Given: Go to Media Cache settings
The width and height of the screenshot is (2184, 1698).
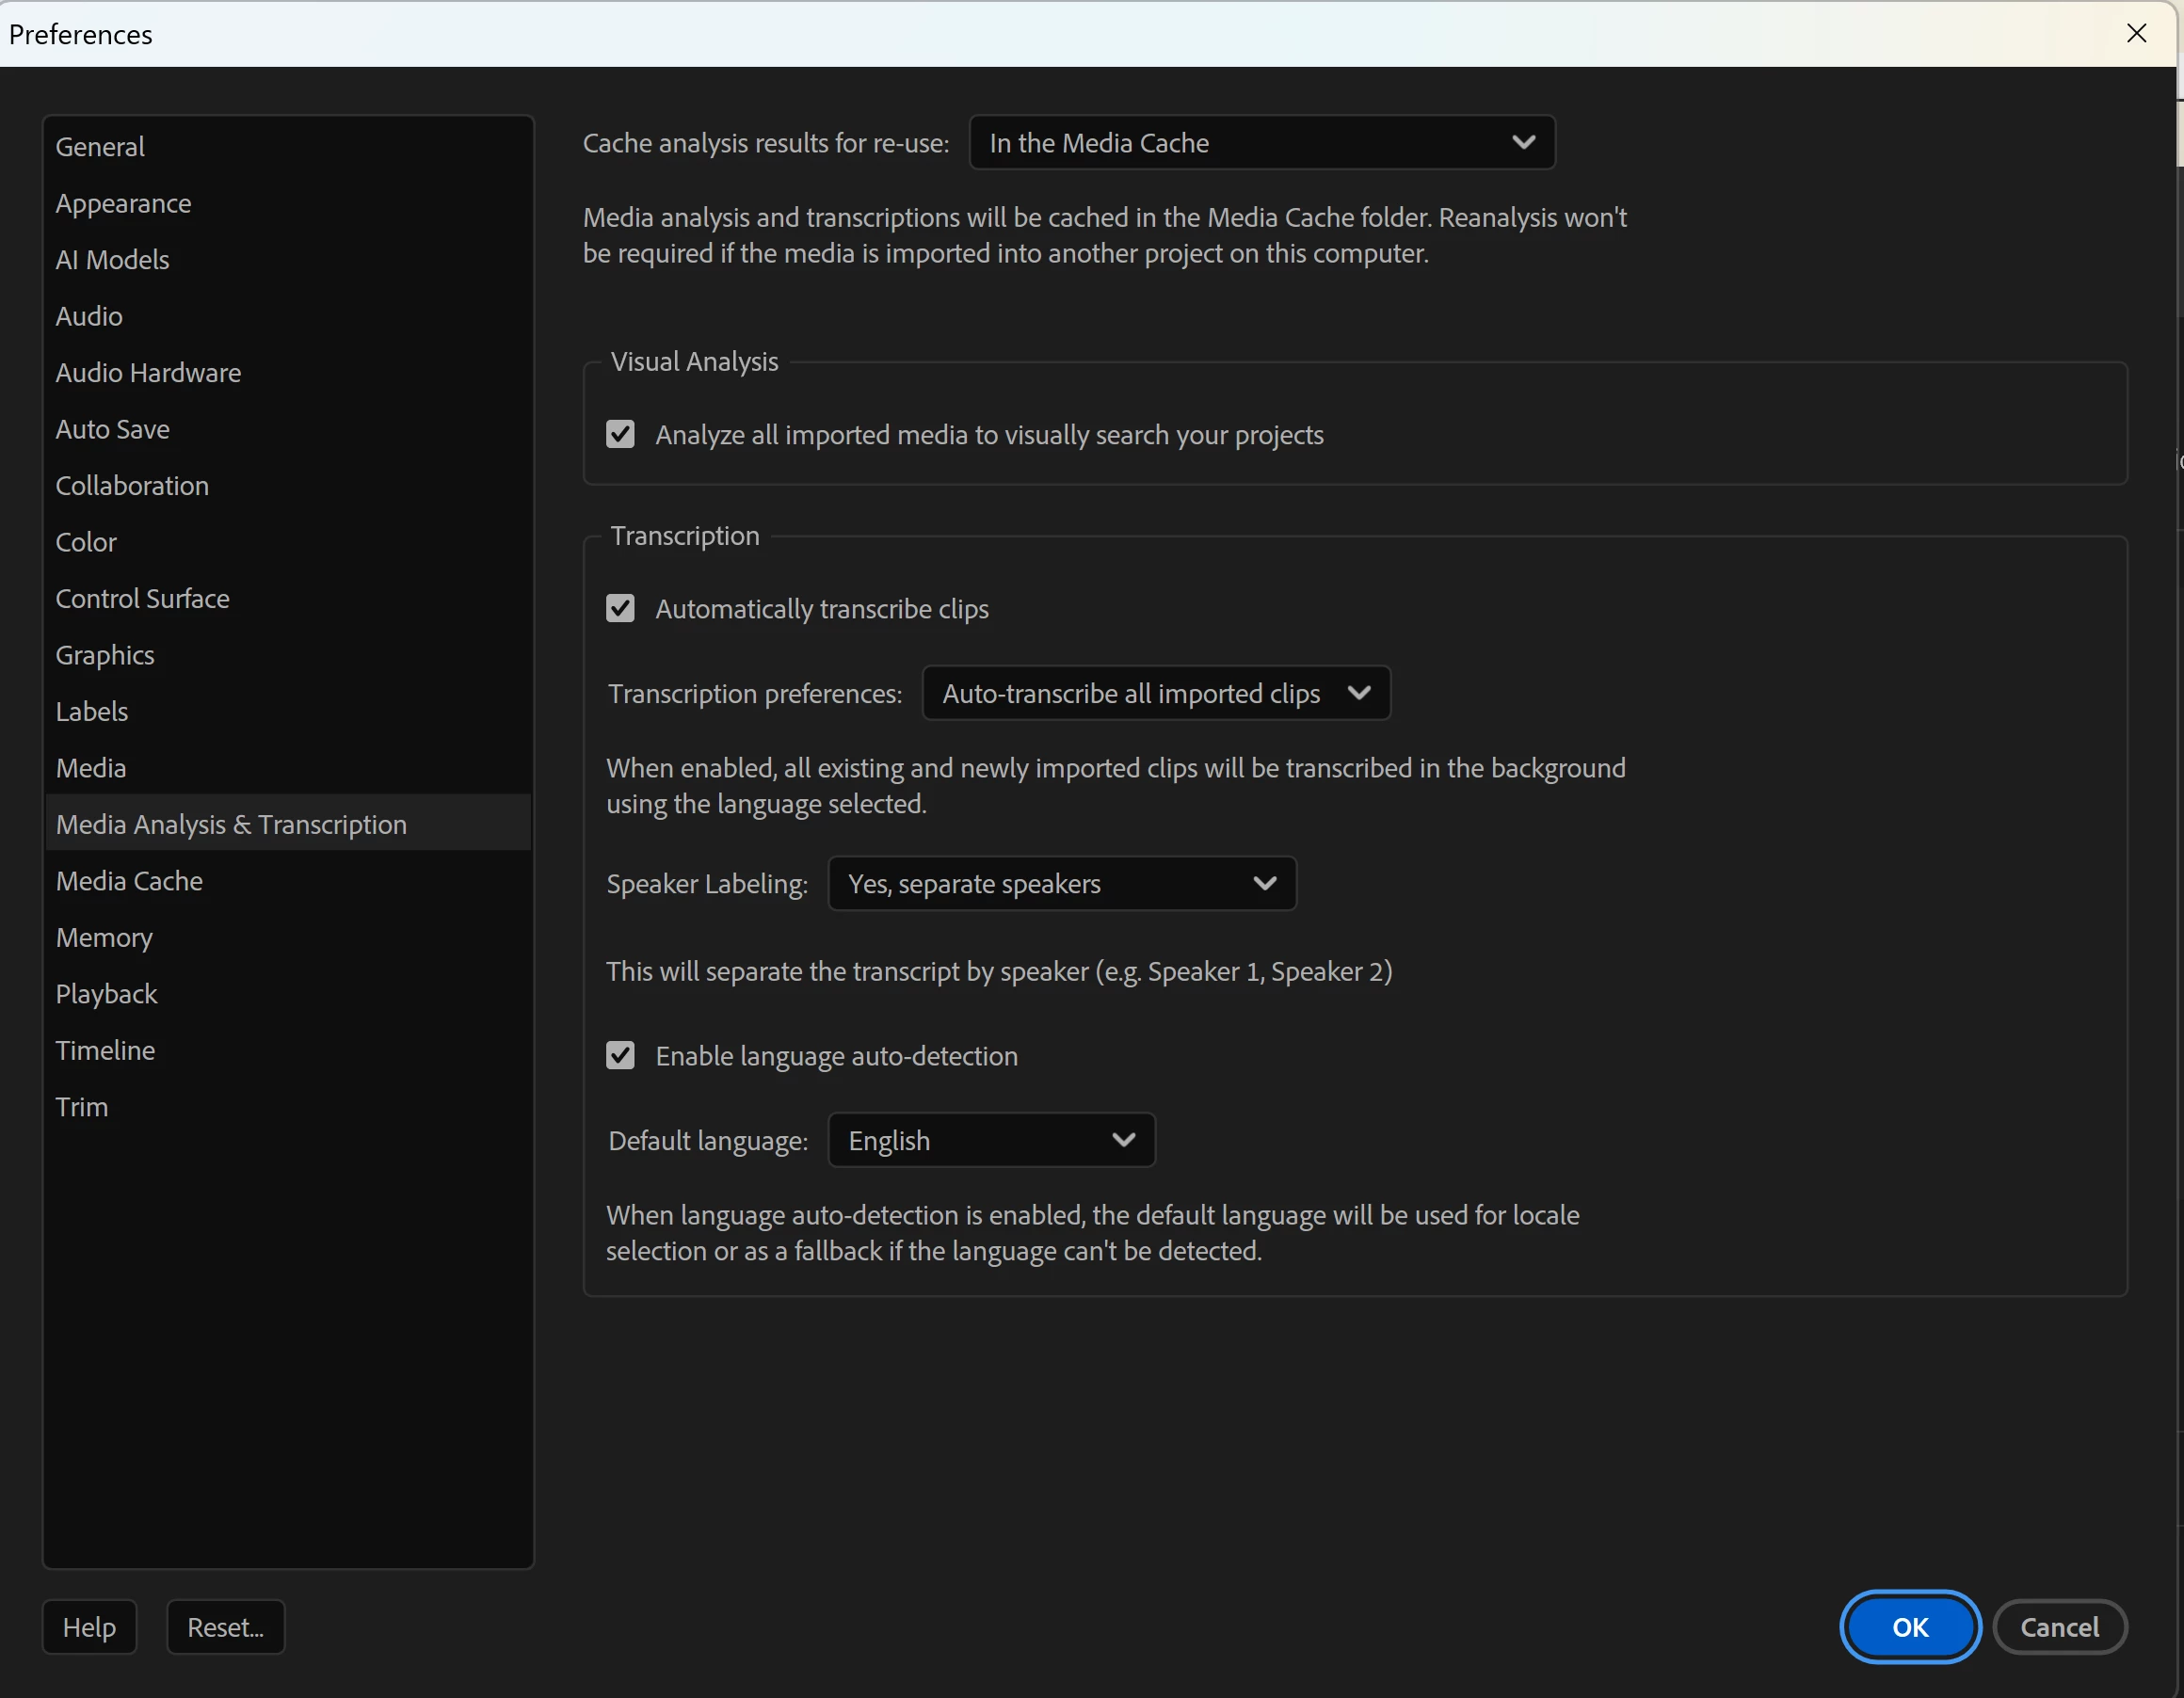Looking at the screenshot, I should point(129,881).
